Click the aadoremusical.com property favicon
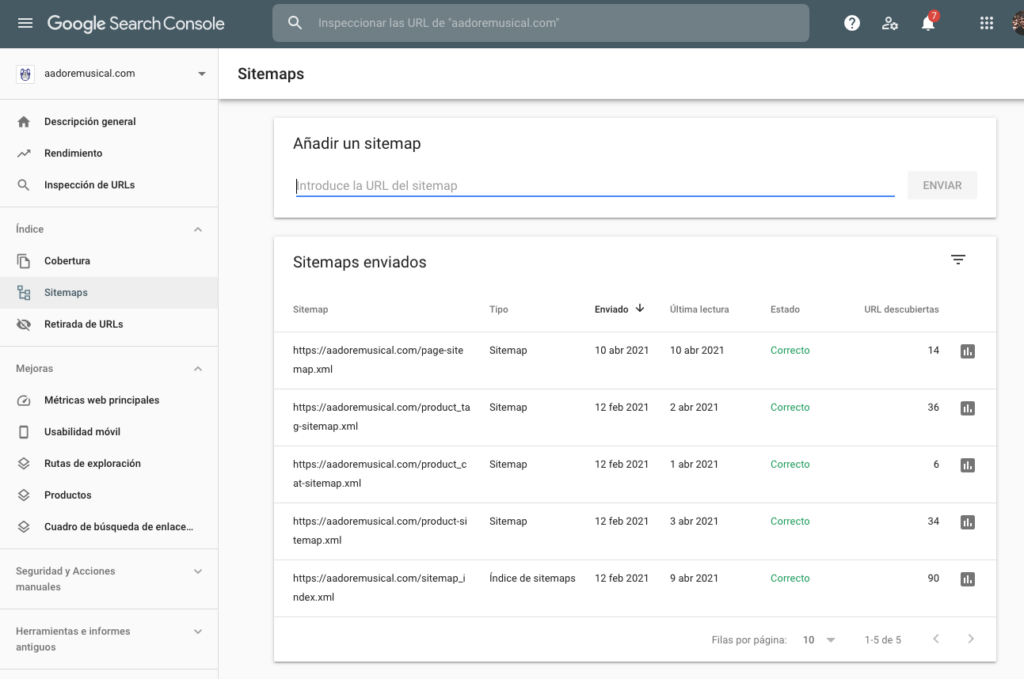The width and height of the screenshot is (1024, 679). pyautogui.click(x=25, y=74)
